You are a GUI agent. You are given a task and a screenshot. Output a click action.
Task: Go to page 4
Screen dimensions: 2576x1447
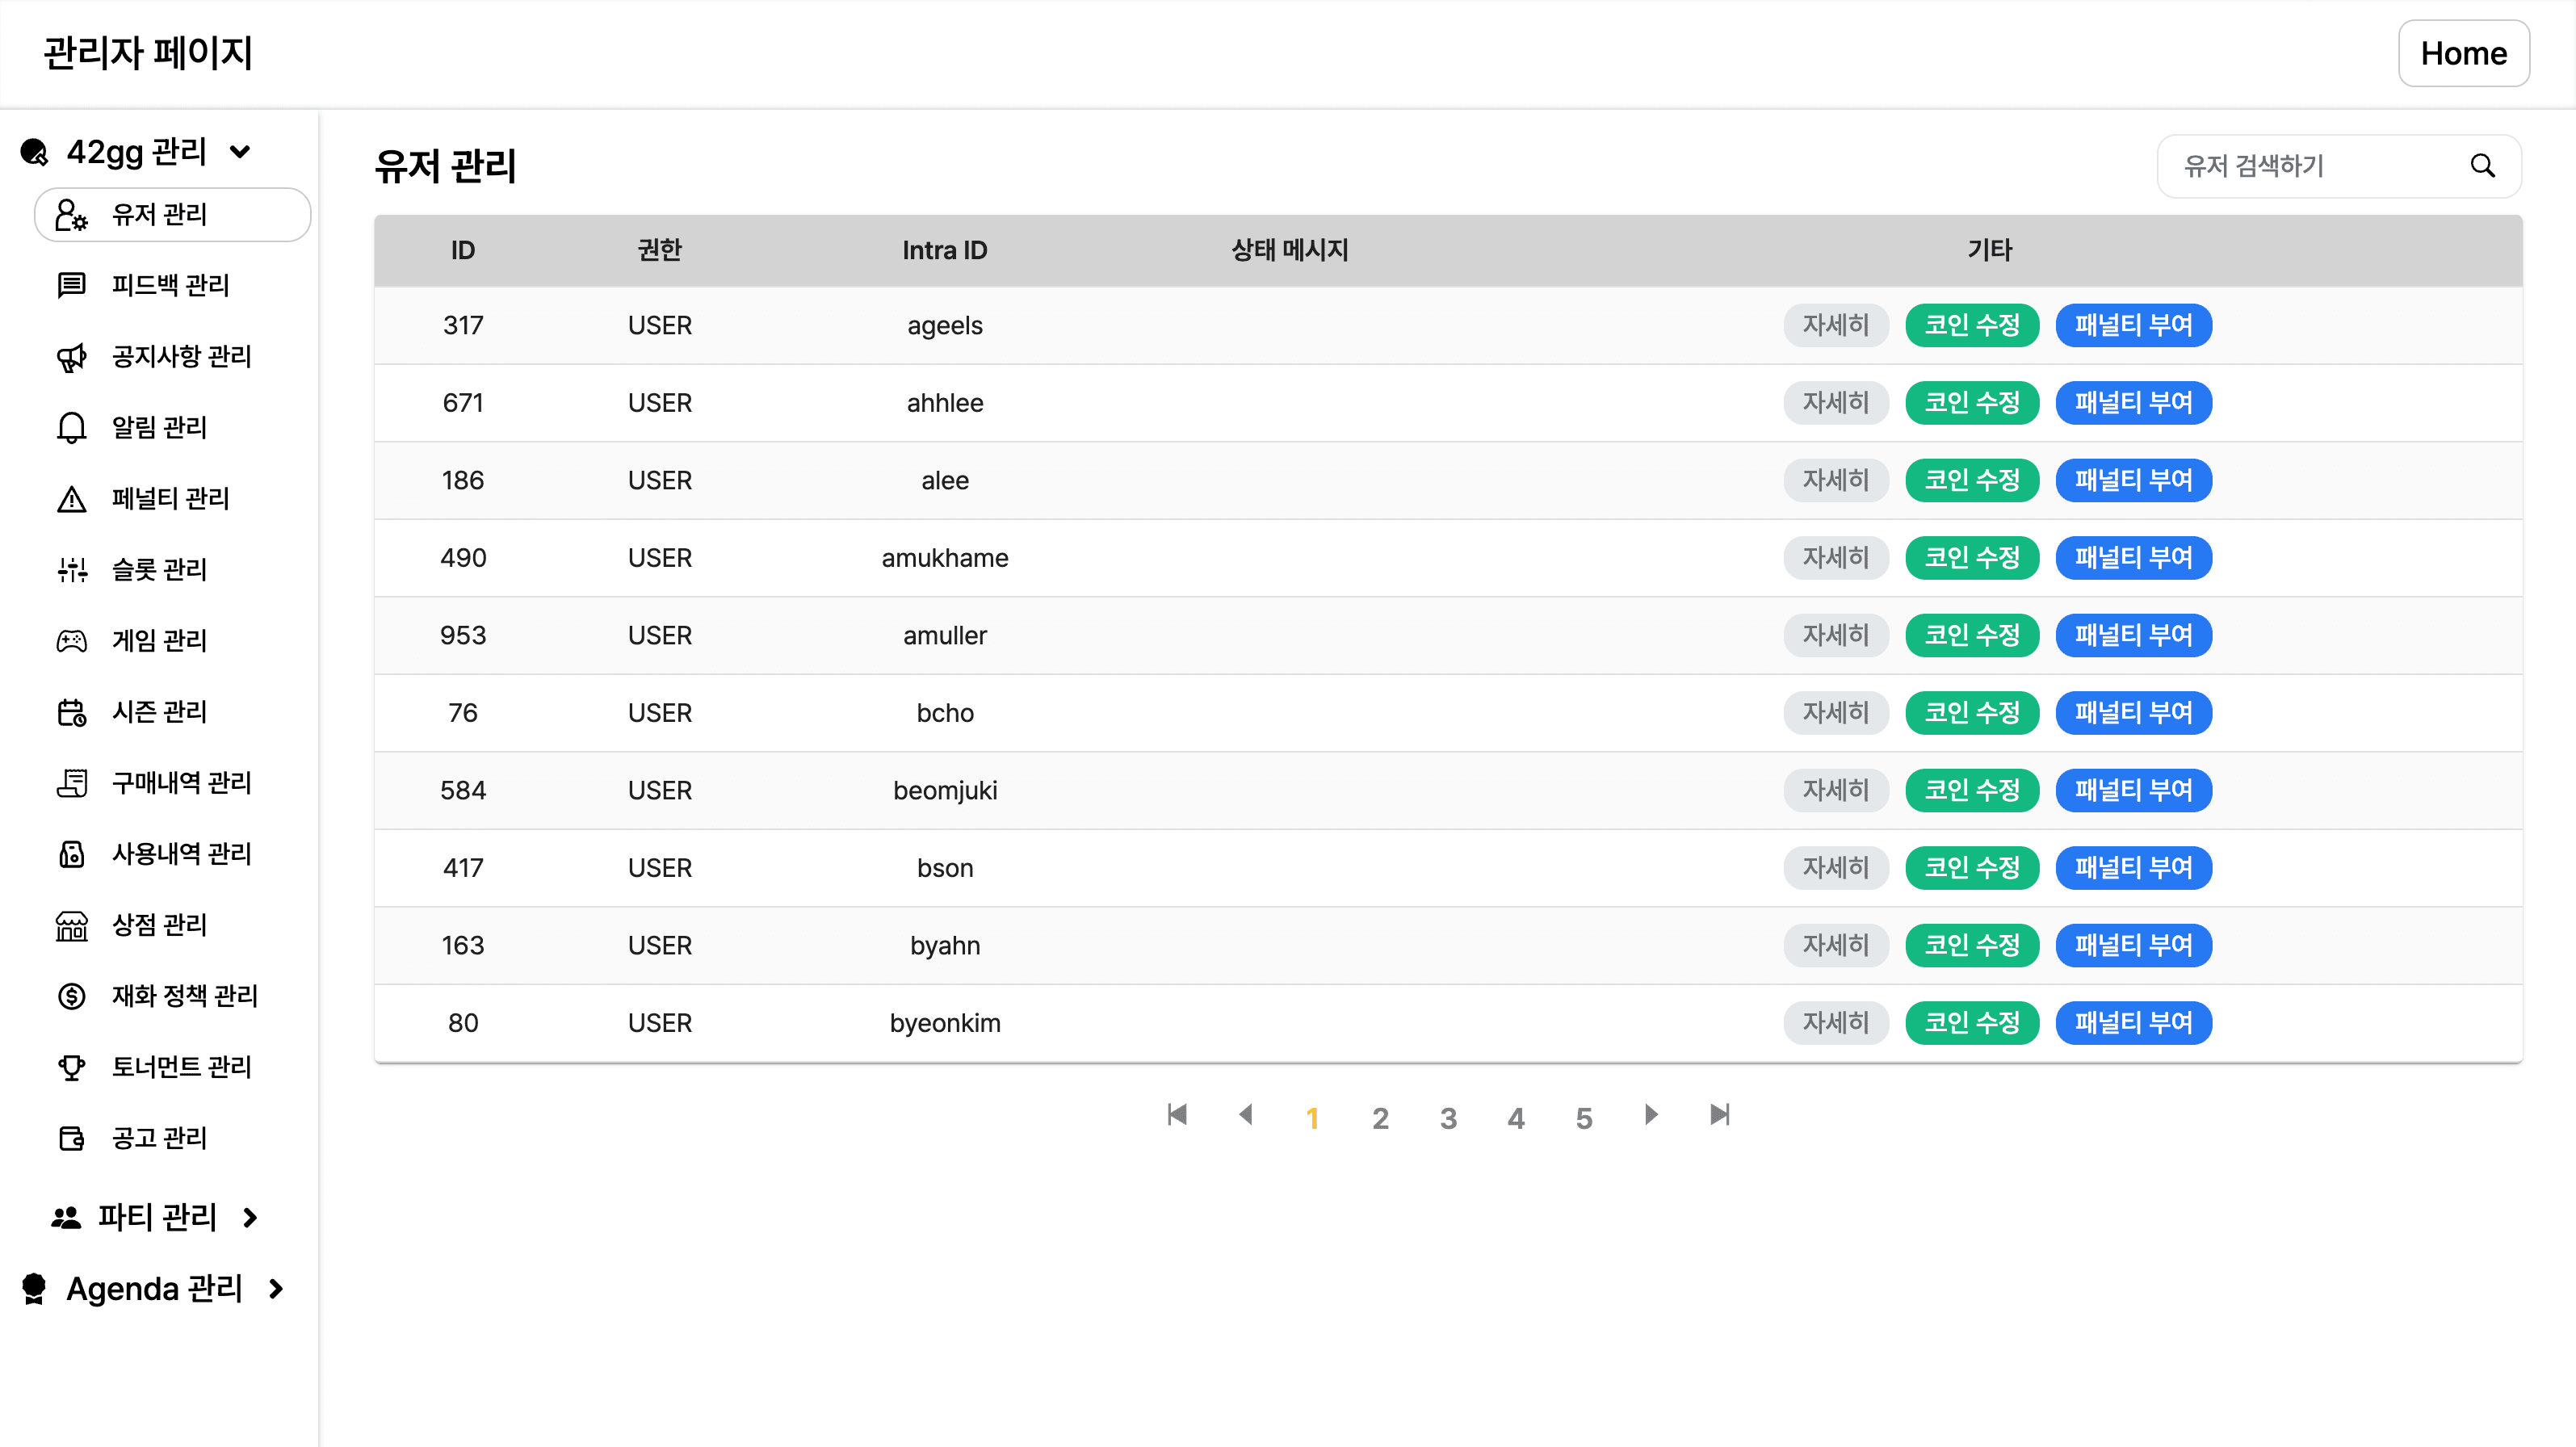click(x=1516, y=1118)
